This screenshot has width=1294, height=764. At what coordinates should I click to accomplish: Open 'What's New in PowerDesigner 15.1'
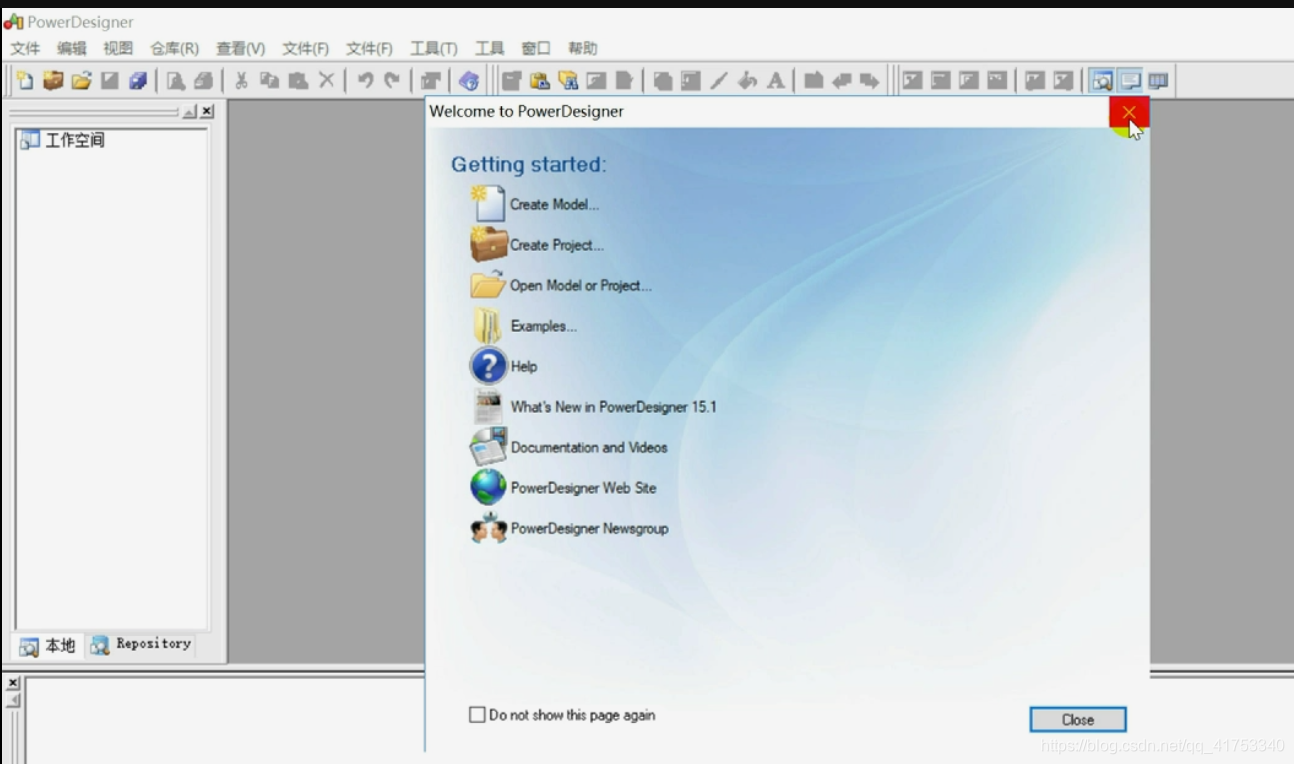click(614, 407)
